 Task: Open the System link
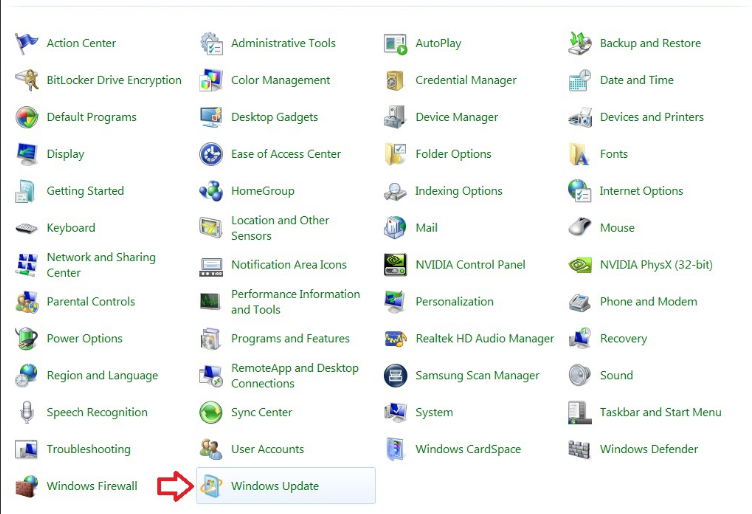point(434,412)
